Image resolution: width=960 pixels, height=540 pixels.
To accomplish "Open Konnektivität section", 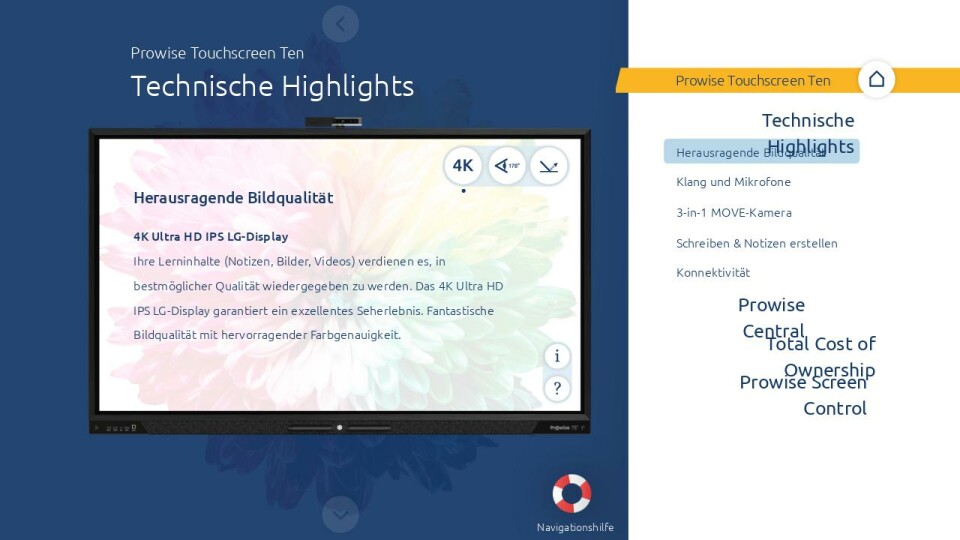I will pos(713,272).
